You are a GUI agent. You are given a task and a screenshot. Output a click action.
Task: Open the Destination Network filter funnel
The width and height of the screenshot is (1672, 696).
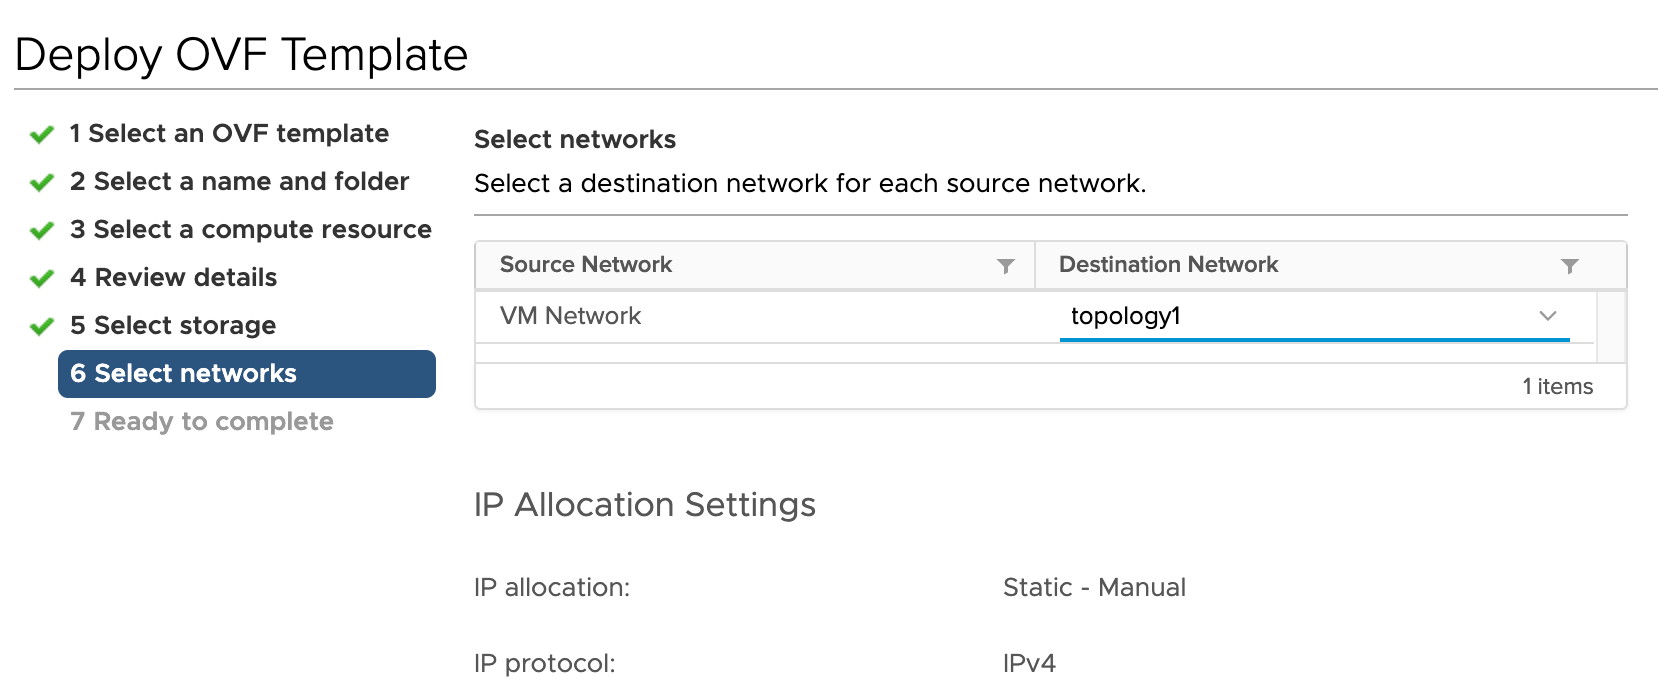(x=1567, y=265)
